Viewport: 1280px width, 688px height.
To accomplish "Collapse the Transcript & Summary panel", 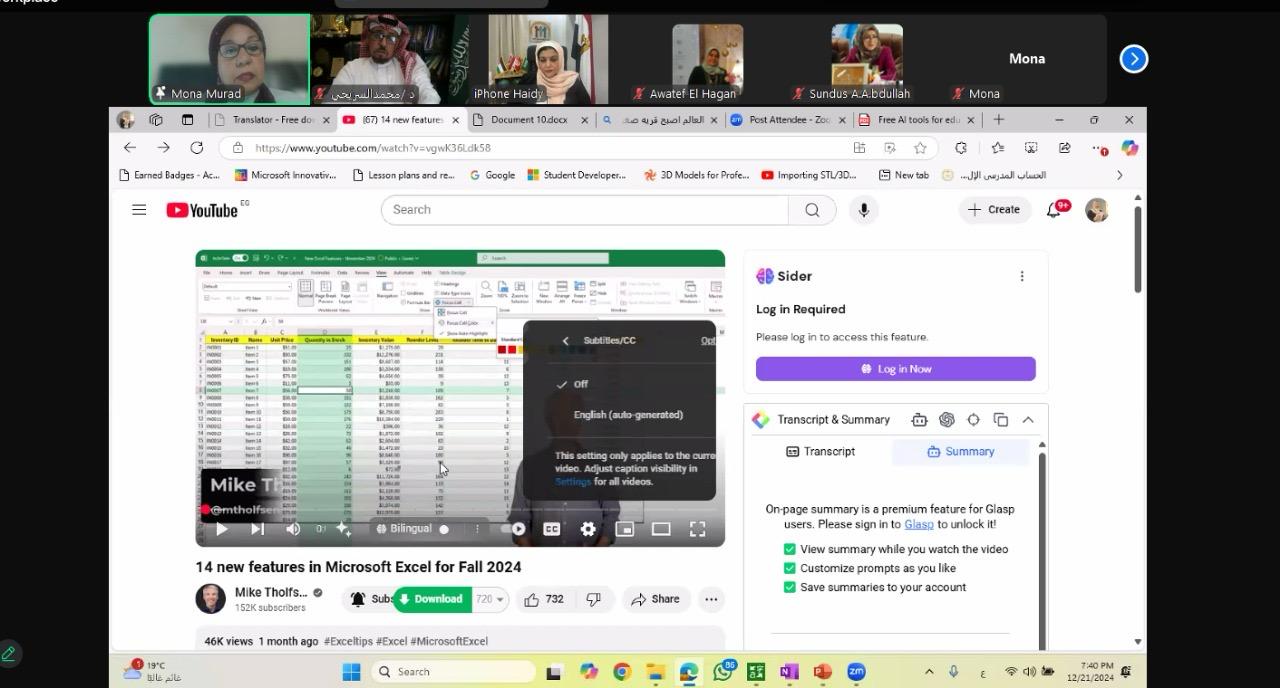I will tap(1028, 420).
